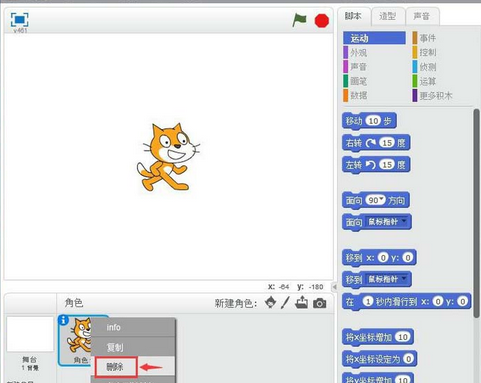481x383 pixels.
Task: Switch stage to full screen mode
Action: pos(20,20)
